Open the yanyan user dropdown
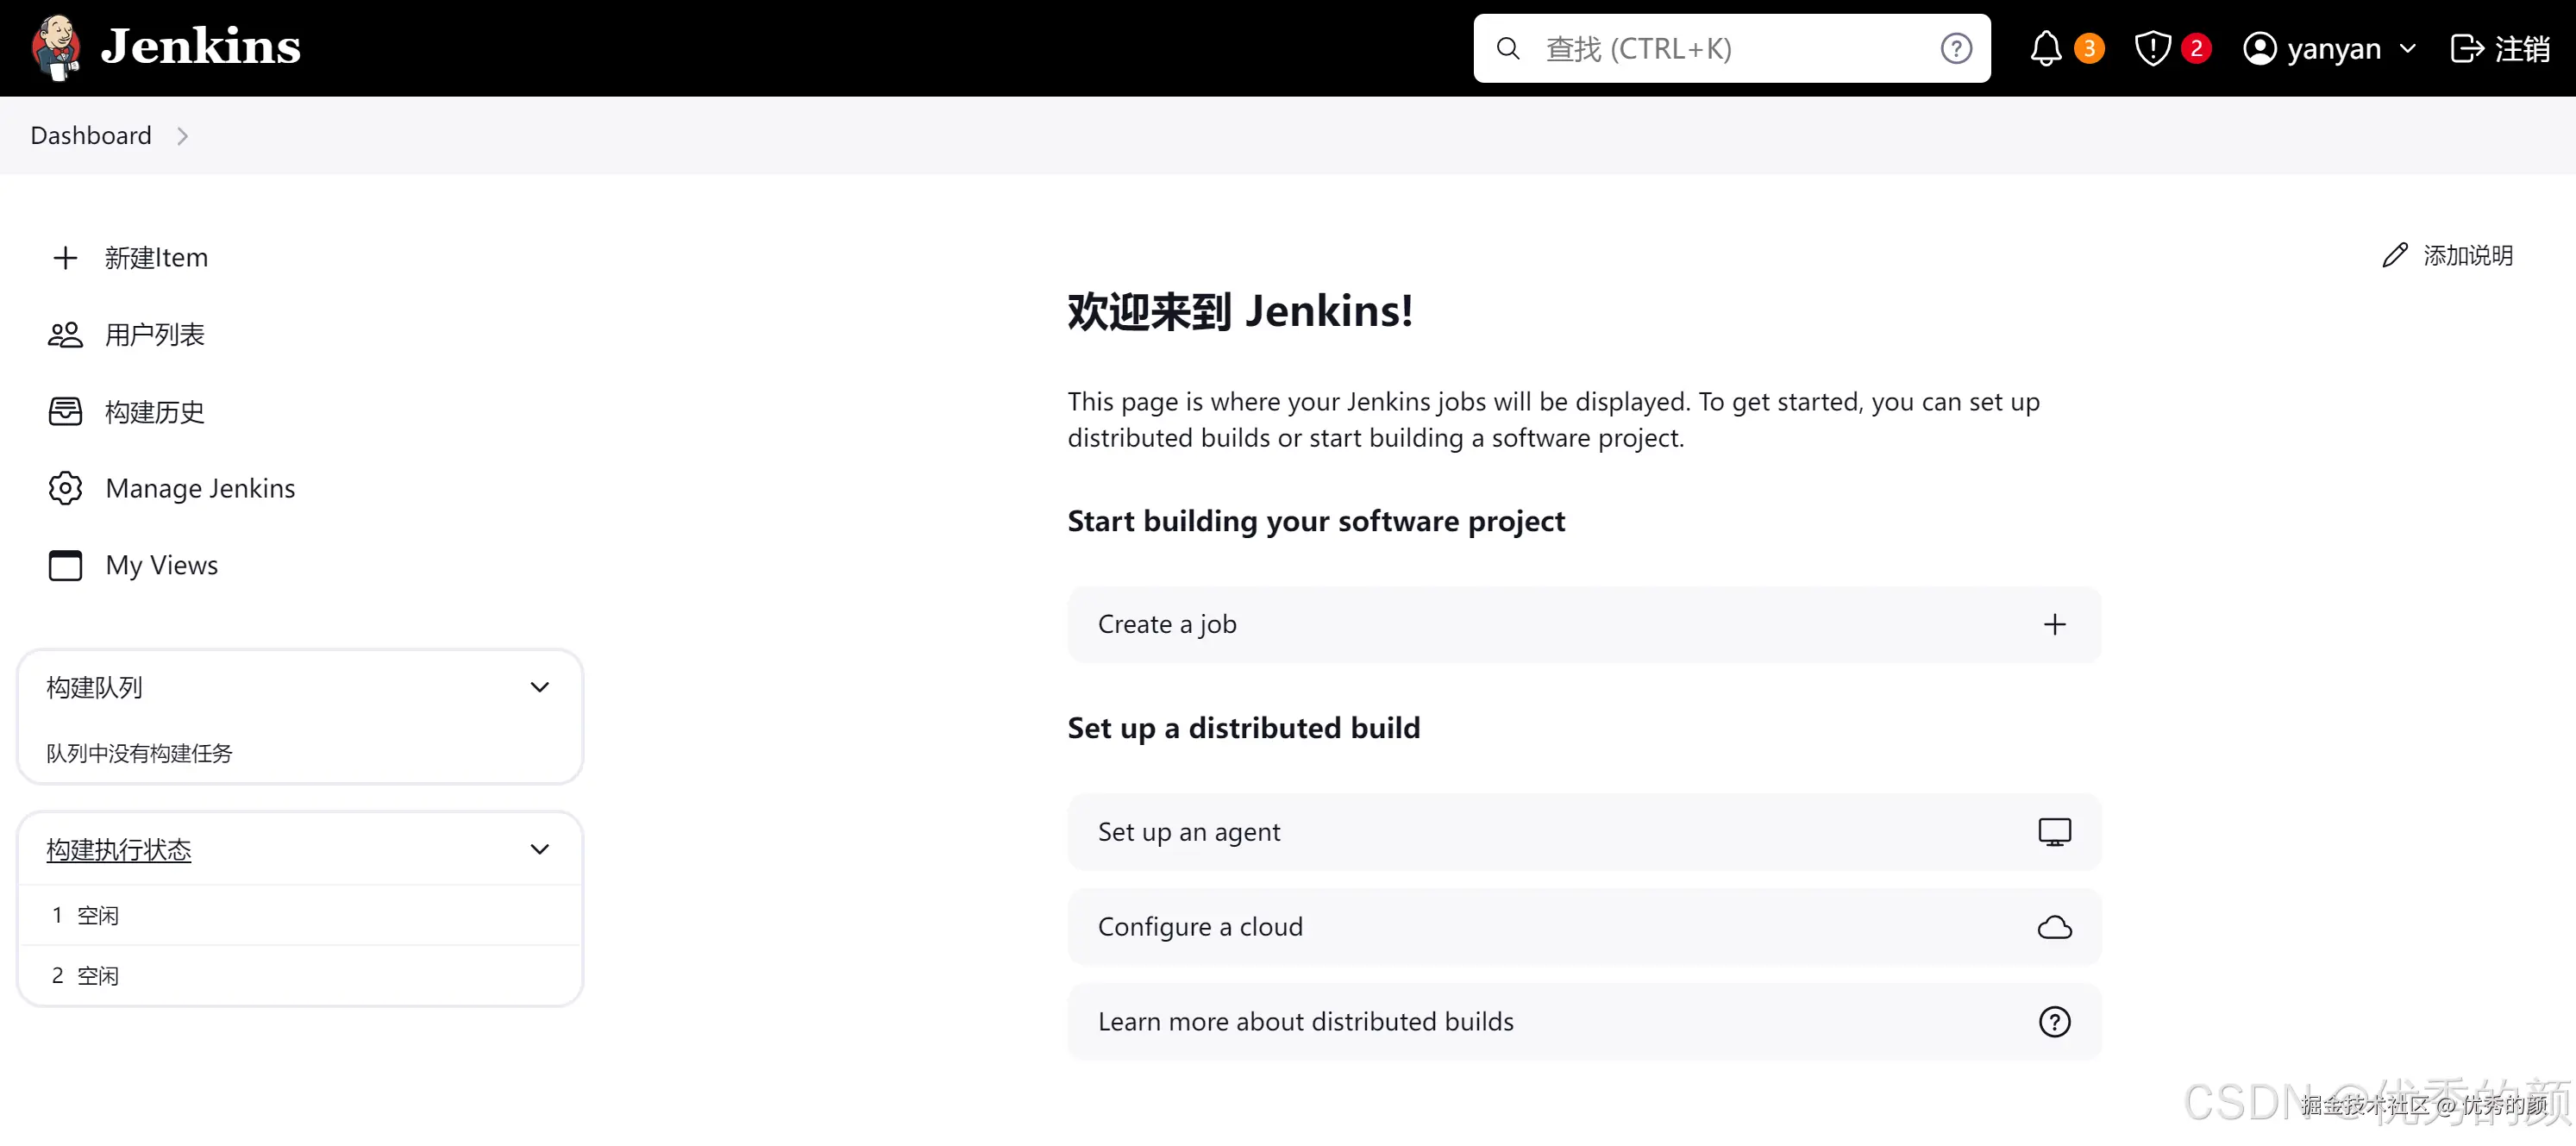 pyautogui.click(x=2408, y=48)
